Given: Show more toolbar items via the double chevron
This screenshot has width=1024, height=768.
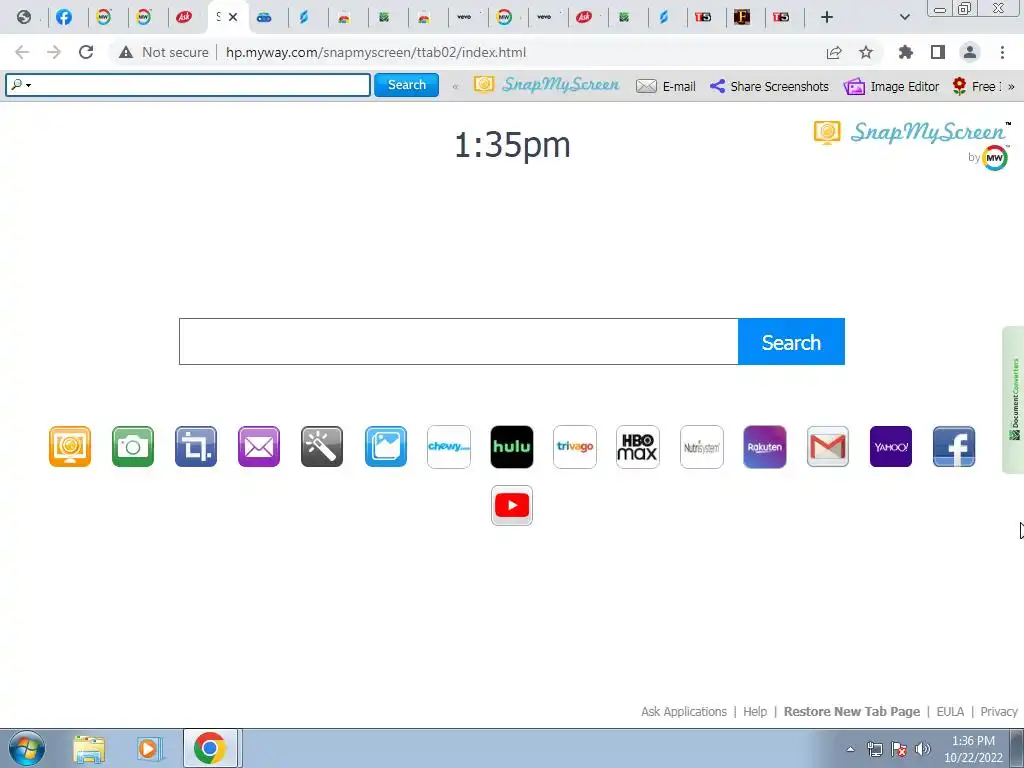Looking at the screenshot, I should click(1011, 86).
